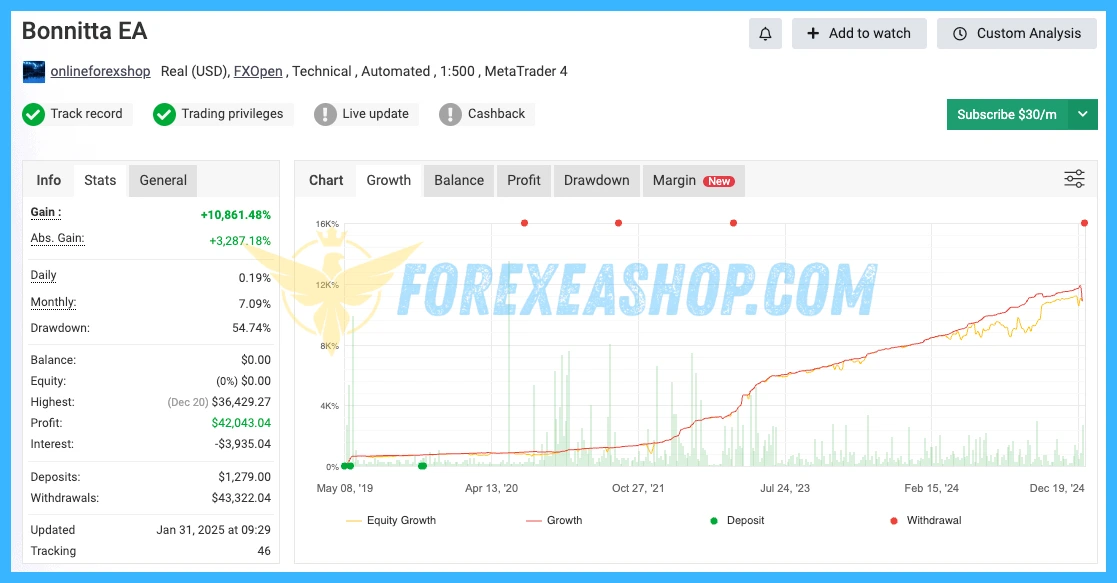Click the Live update warning icon

point(325,114)
